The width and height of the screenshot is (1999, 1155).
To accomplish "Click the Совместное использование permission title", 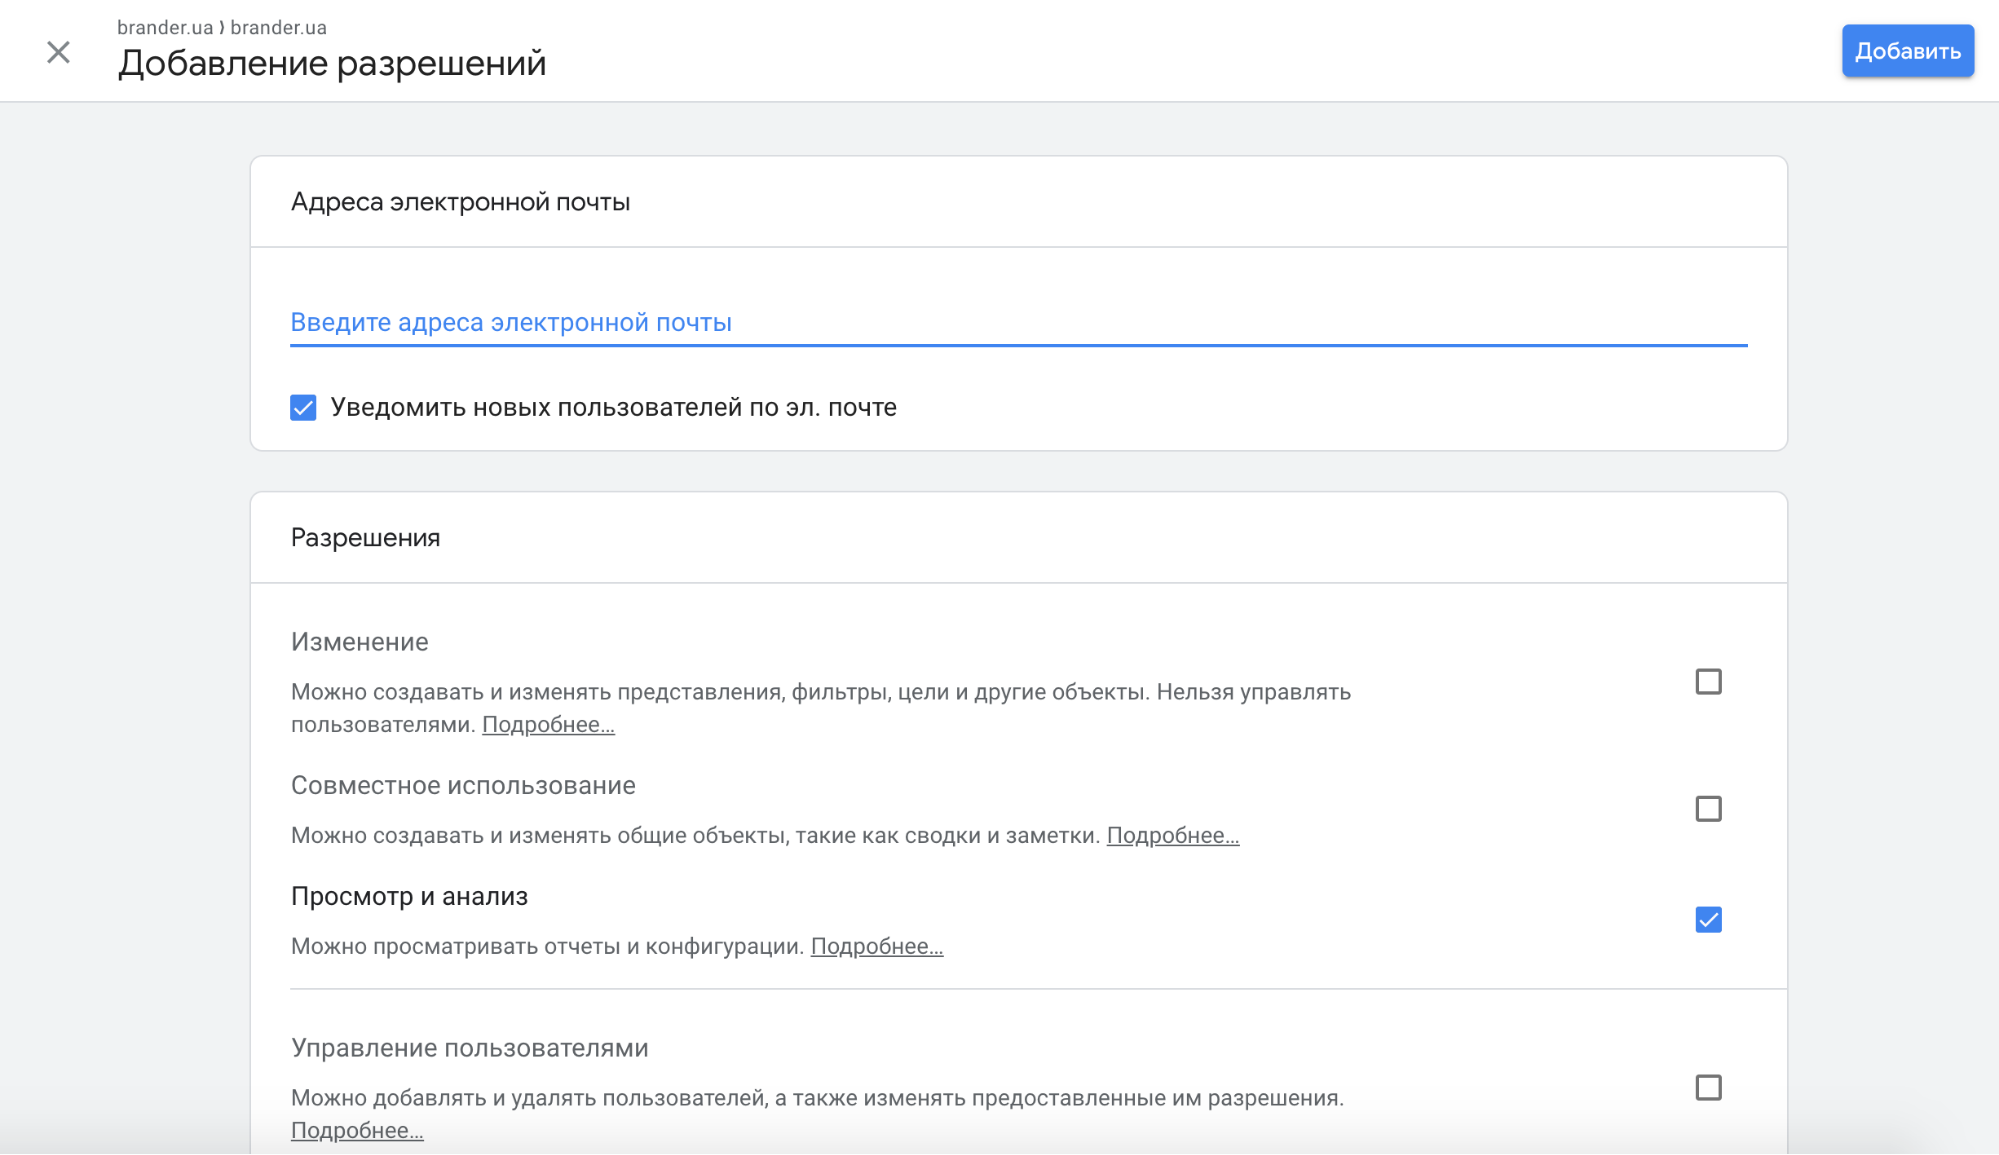I will (x=463, y=786).
